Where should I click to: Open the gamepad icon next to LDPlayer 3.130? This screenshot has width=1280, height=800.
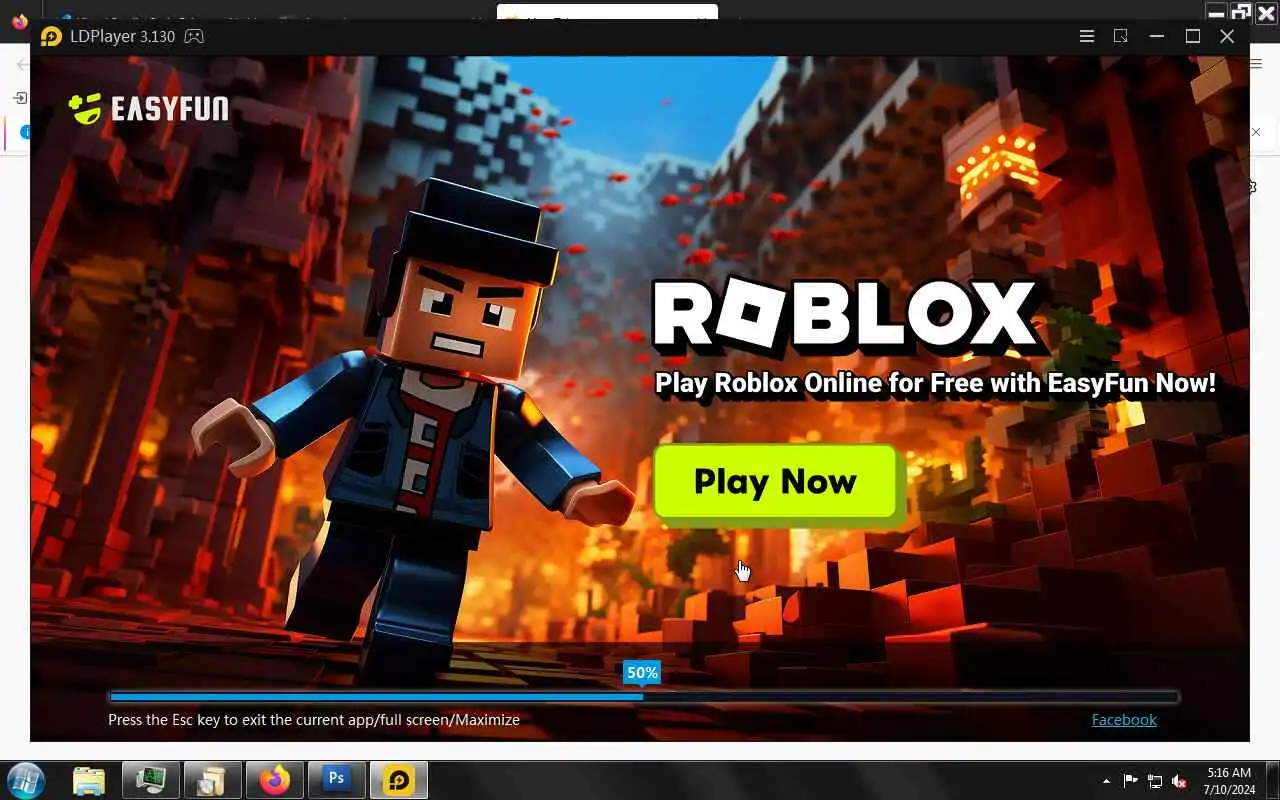194,36
